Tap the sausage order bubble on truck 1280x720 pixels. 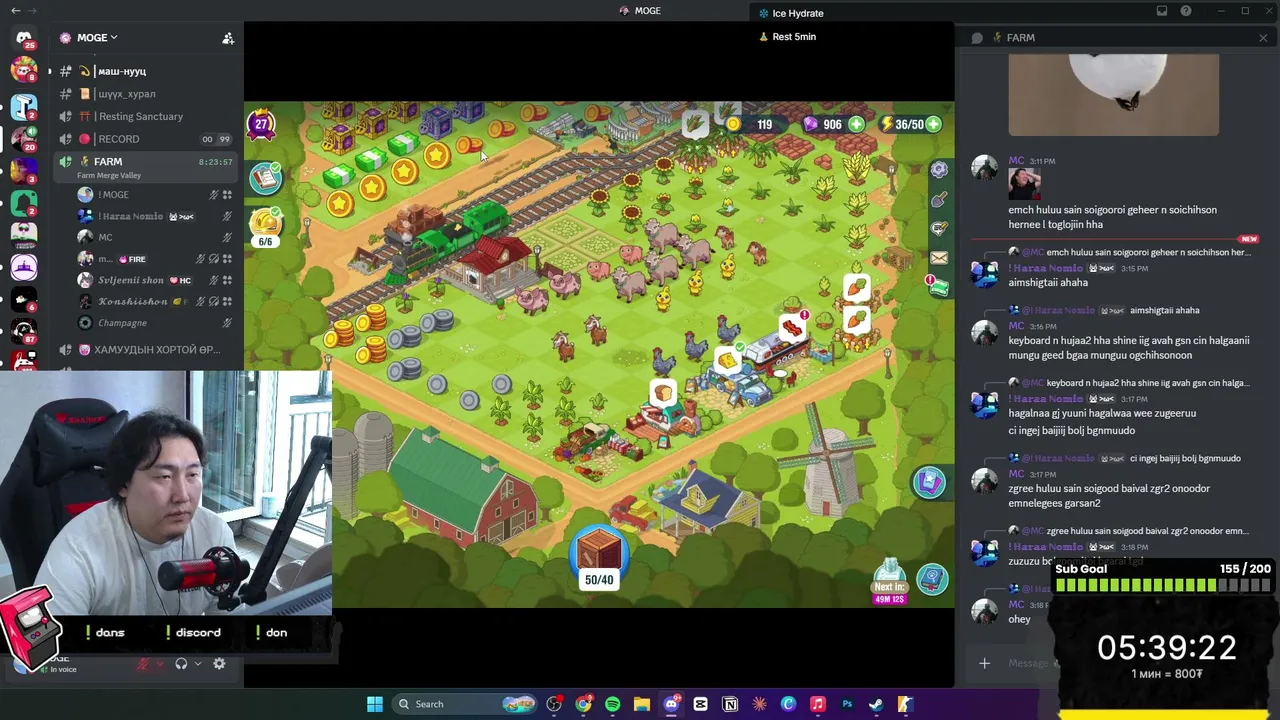792,326
